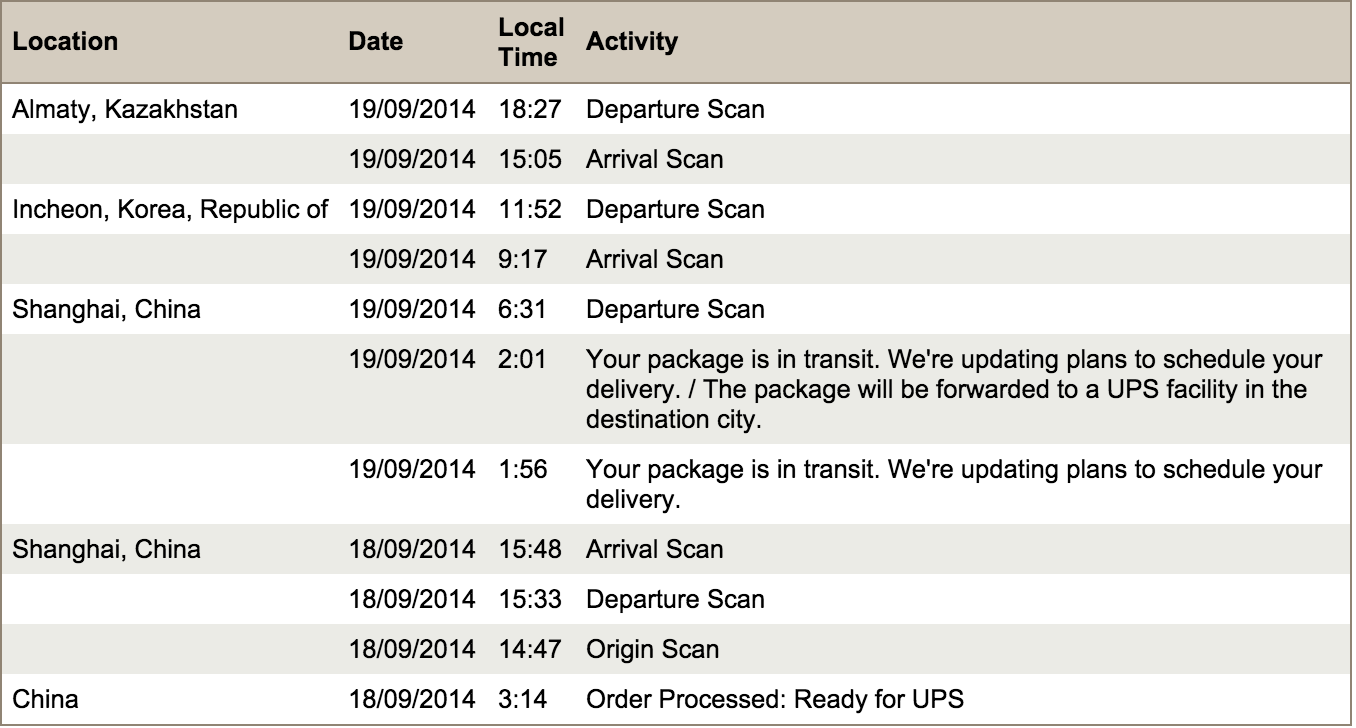Click the Origin Scan activity

point(652,649)
